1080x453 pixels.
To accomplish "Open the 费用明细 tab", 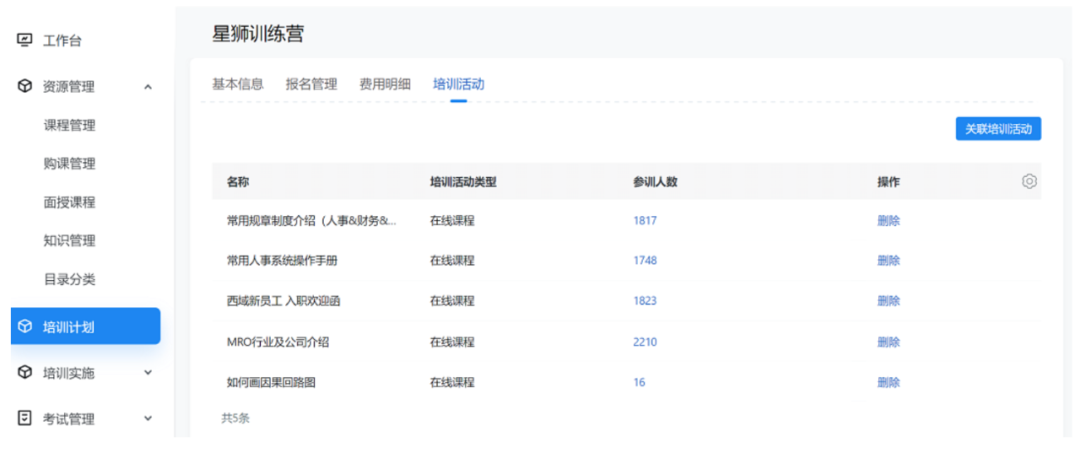I will point(385,84).
